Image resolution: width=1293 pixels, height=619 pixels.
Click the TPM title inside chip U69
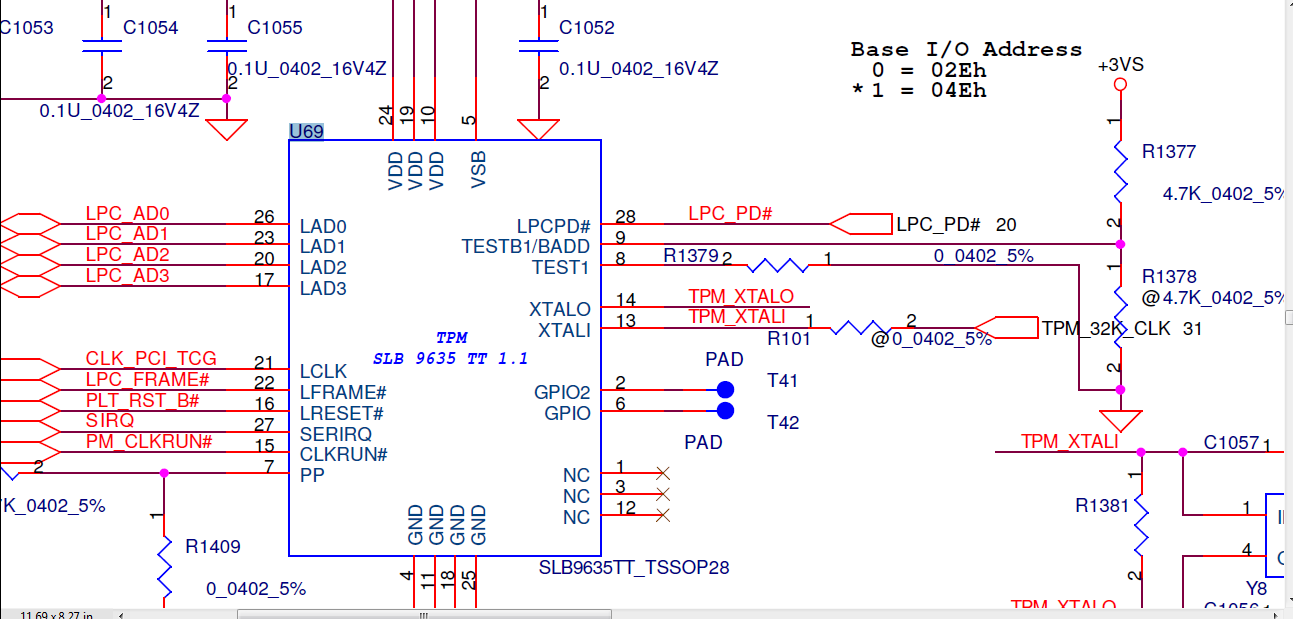pos(451,338)
